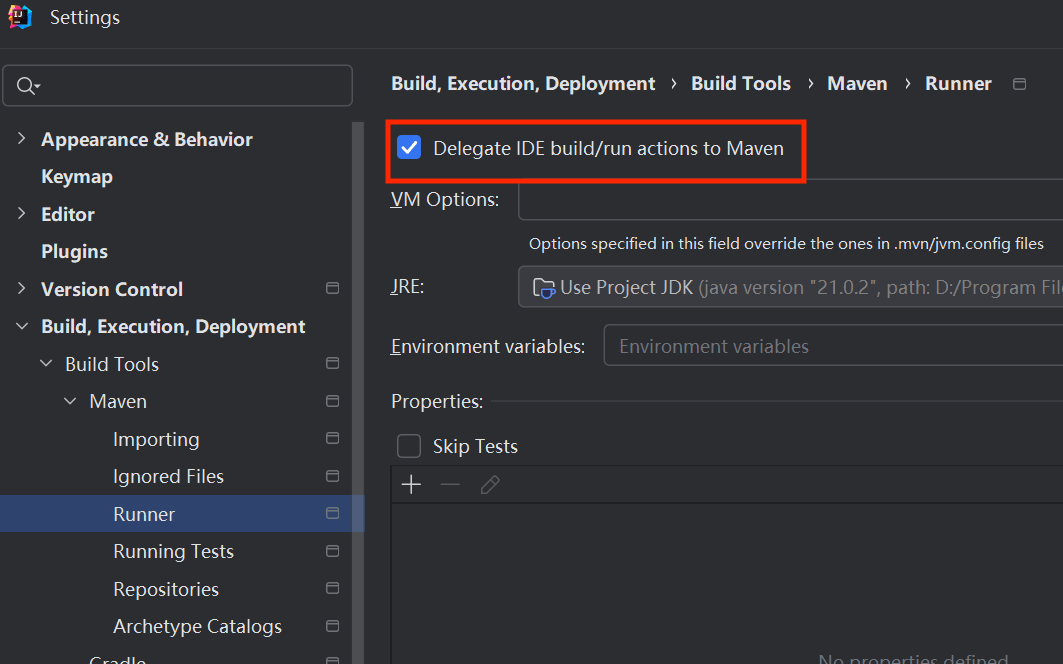1063x664 pixels.
Task: Collapse the Maven tree node
Action: [69, 400]
